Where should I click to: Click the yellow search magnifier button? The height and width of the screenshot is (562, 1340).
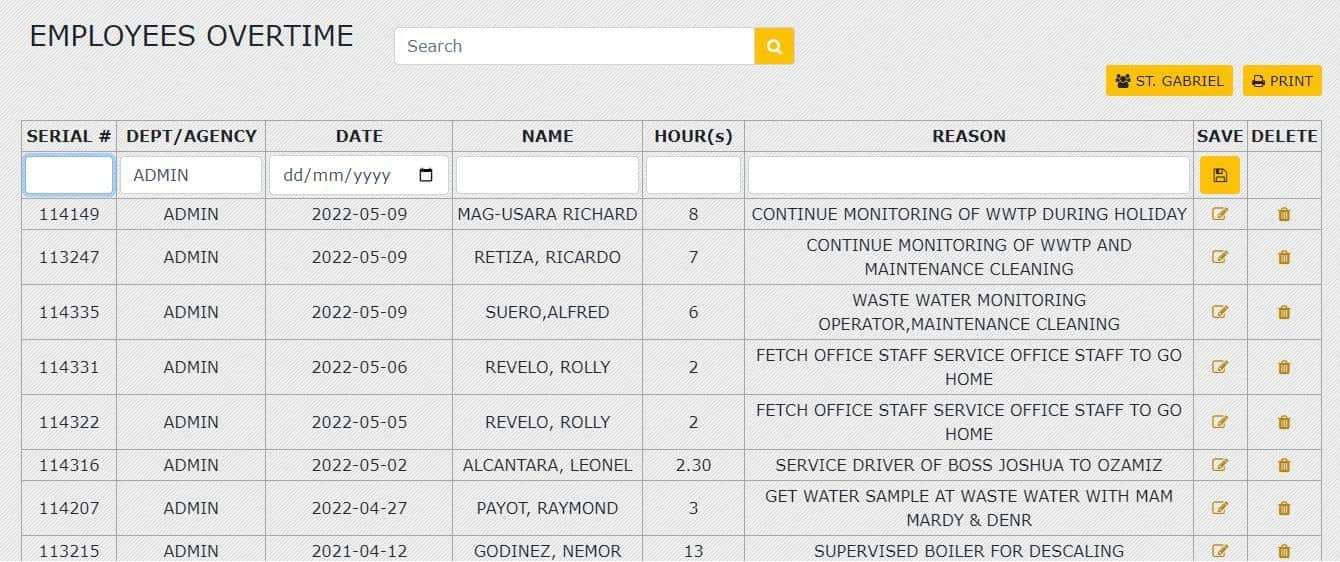click(774, 46)
